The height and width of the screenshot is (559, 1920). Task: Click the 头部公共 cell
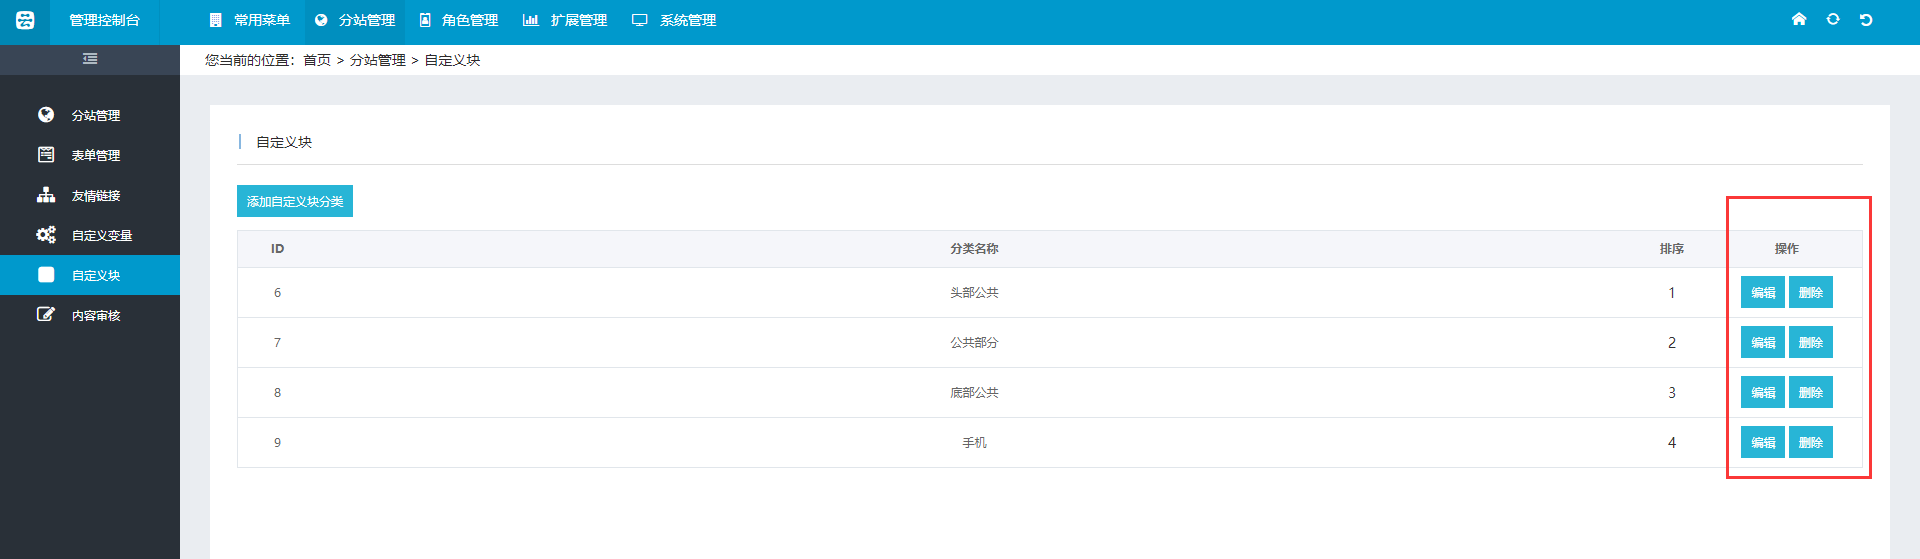[x=974, y=293]
